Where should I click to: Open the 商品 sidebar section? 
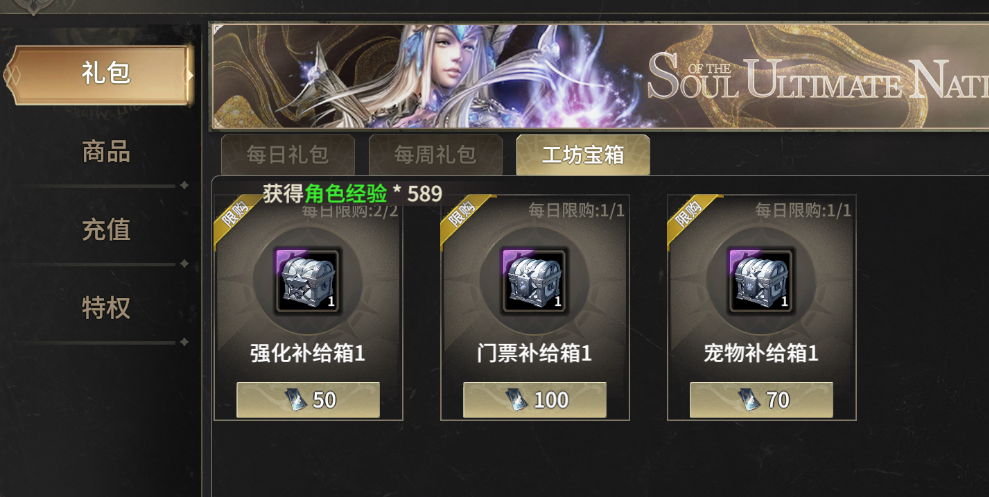[106, 152]
